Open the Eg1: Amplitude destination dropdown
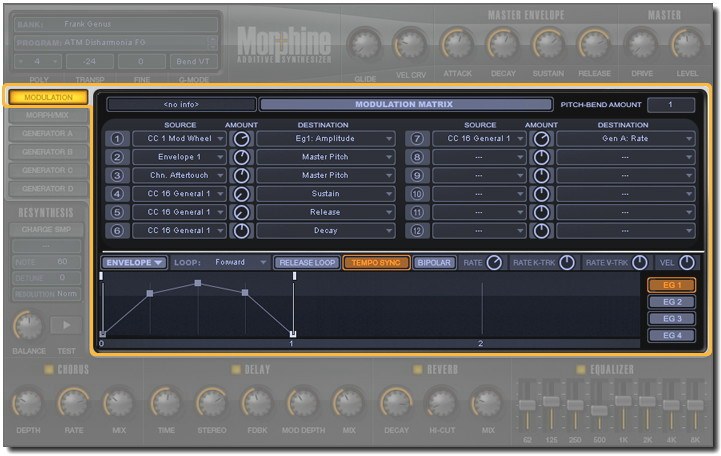Image resolution: width=721 pixels, height=456 pixels. (x=326, y=139)
